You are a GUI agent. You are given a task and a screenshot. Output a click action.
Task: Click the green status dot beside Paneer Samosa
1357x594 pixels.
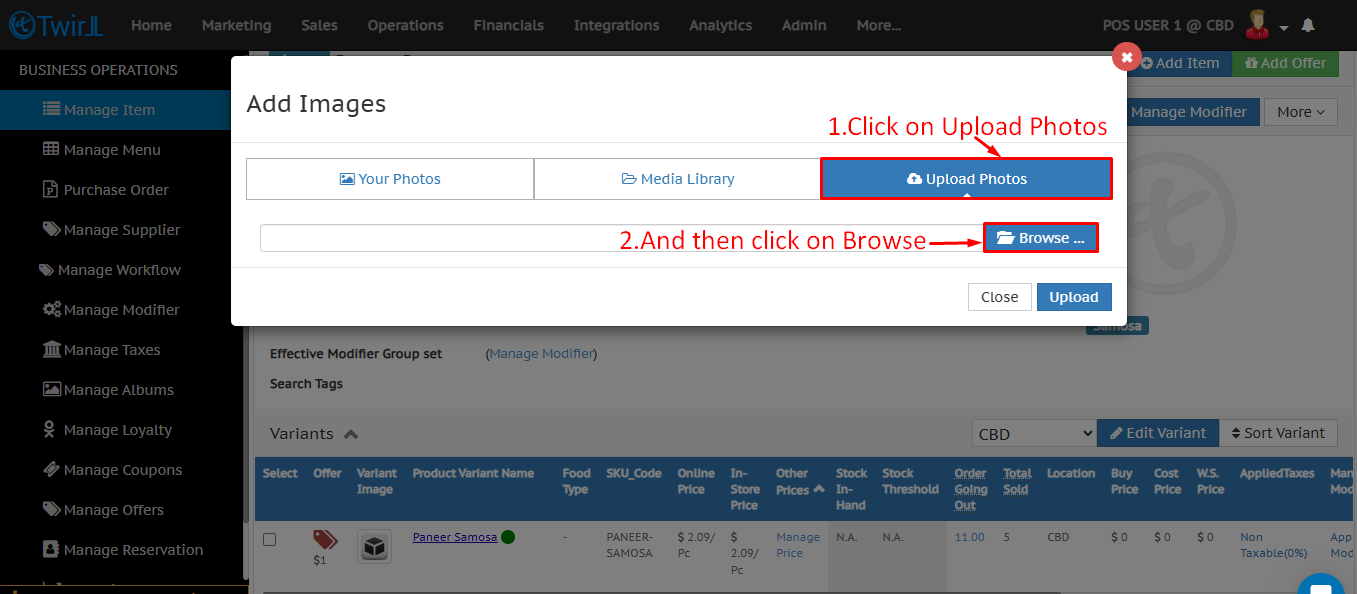[x=508, y=537]
